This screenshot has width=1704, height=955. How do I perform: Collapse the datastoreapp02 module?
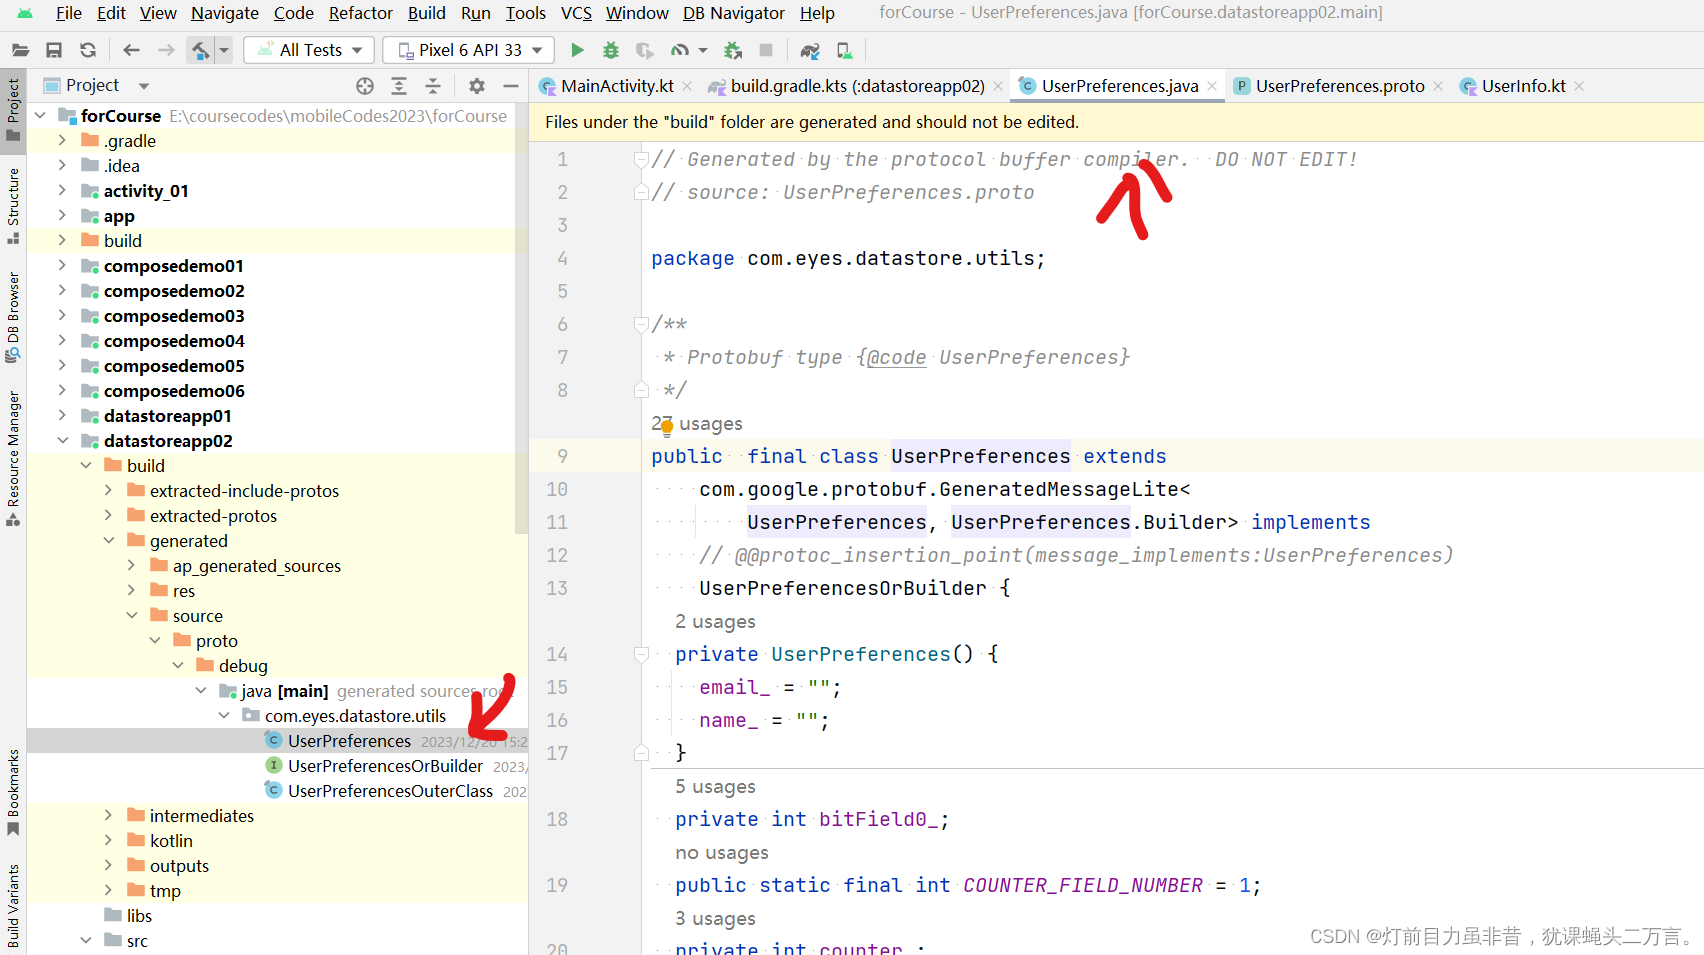click(x=62, y=441)
